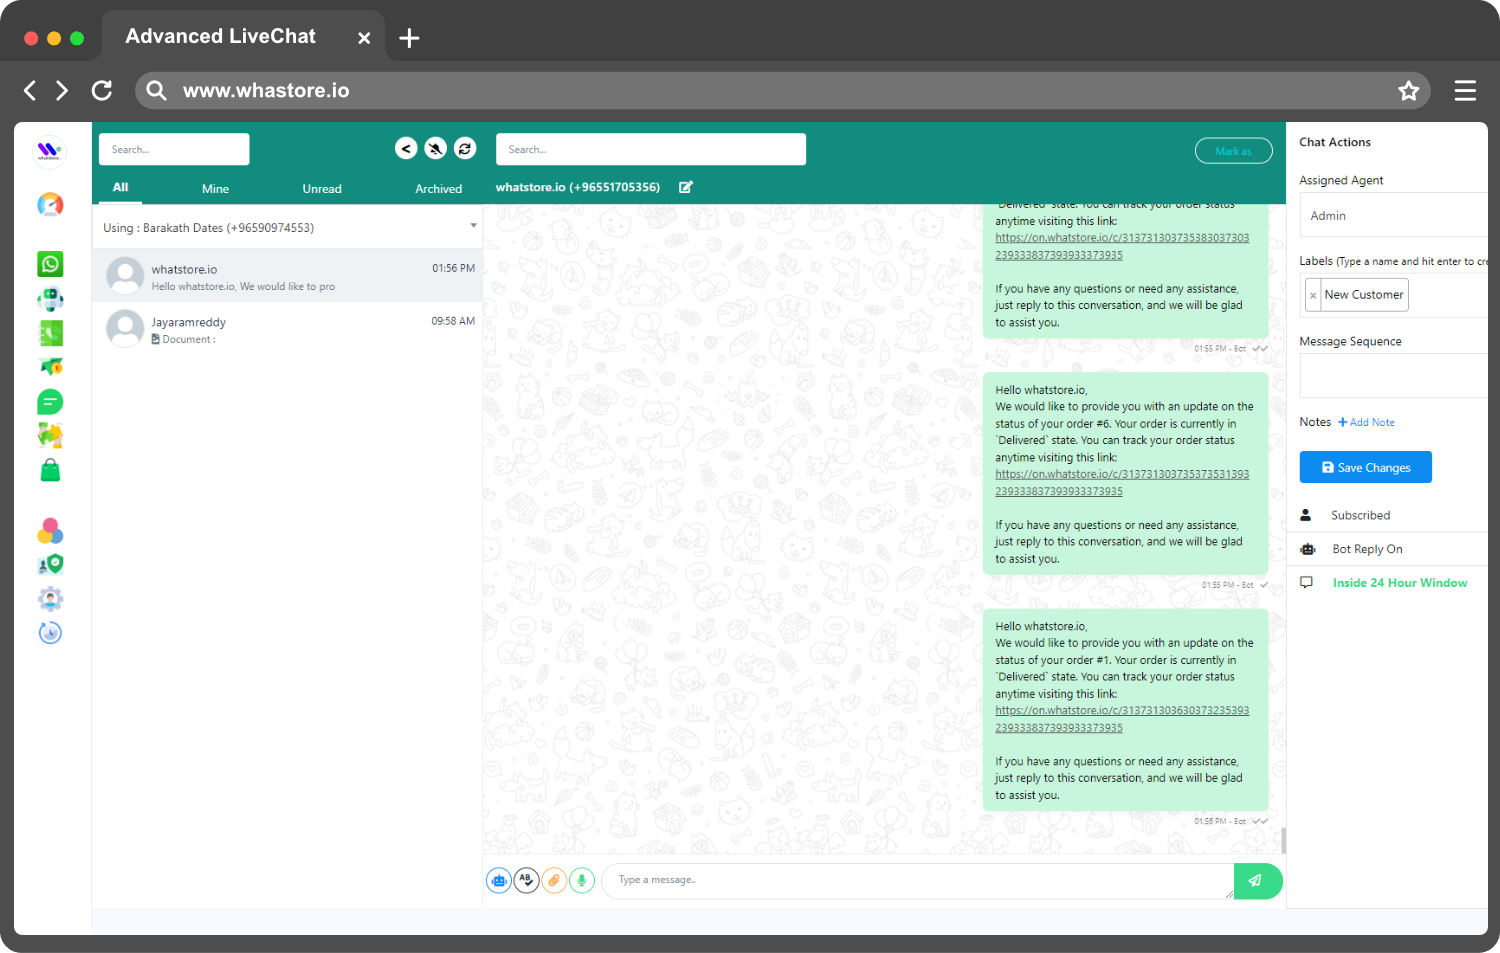Open whatstore.io conversation in chat list
The image size is (1500, 953).
[x=288, y=276]
